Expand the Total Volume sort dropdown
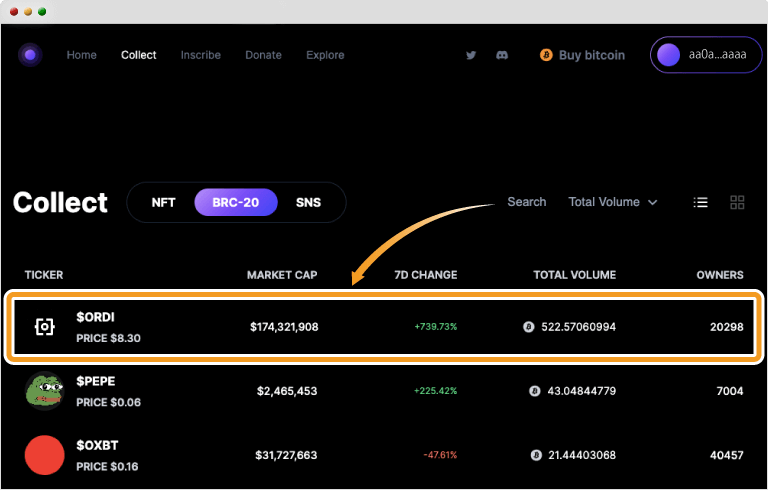Viewport: 768px width, 490px height. pyautogui.click(x=612, y=202)
